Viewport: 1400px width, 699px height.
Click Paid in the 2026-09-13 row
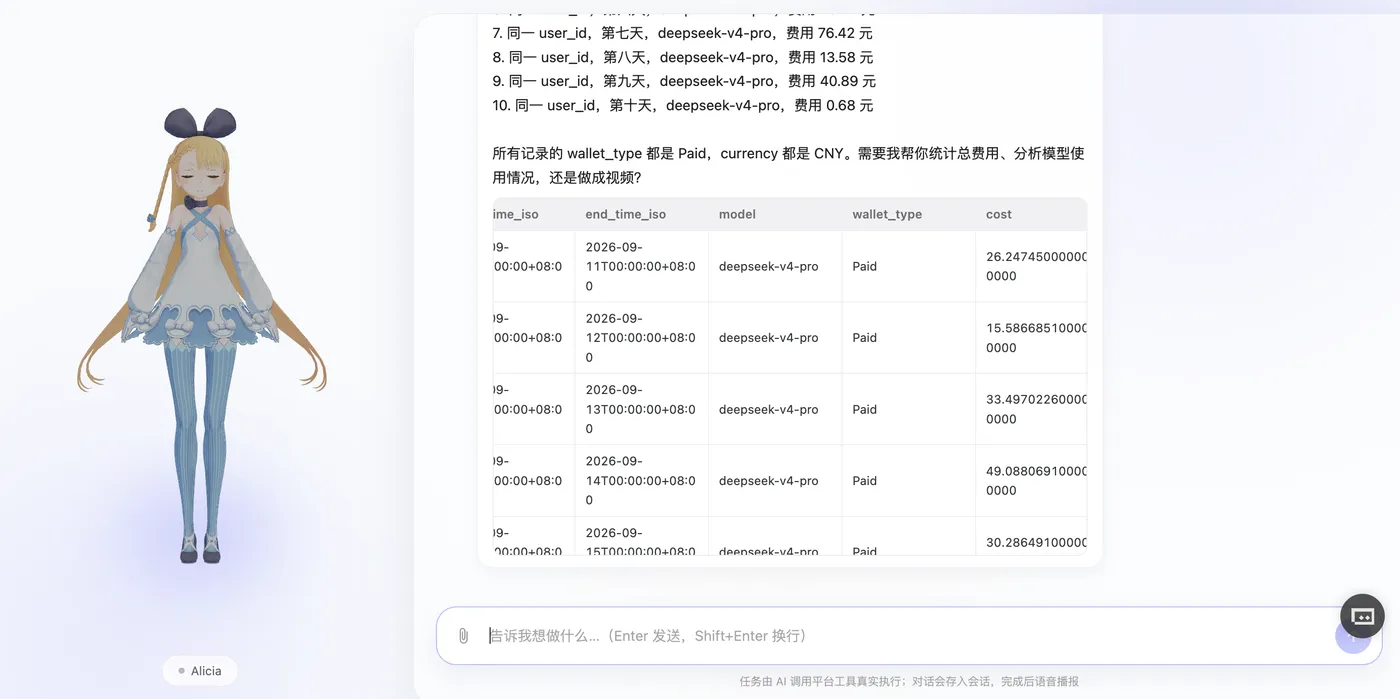(x=864, y=410)
